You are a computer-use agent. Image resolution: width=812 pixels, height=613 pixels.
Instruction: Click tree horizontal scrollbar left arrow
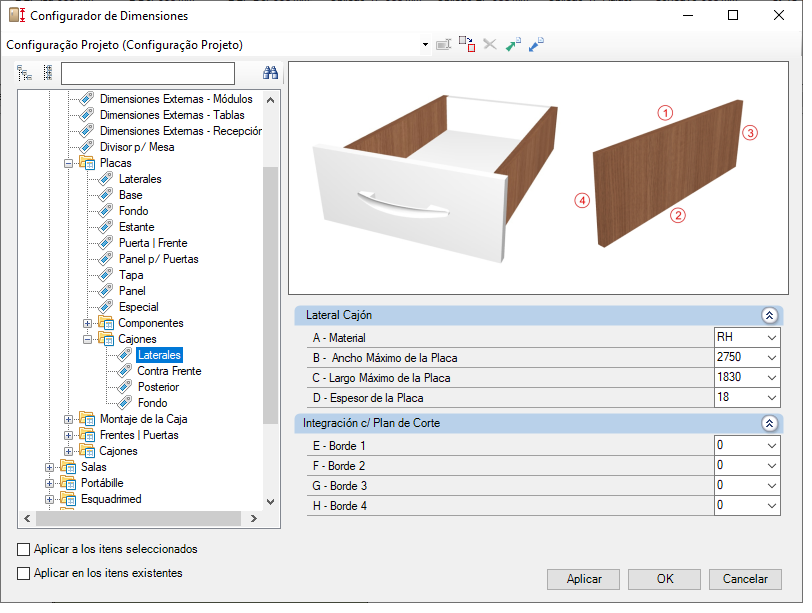pyautogui.click(x=27, y=518)
